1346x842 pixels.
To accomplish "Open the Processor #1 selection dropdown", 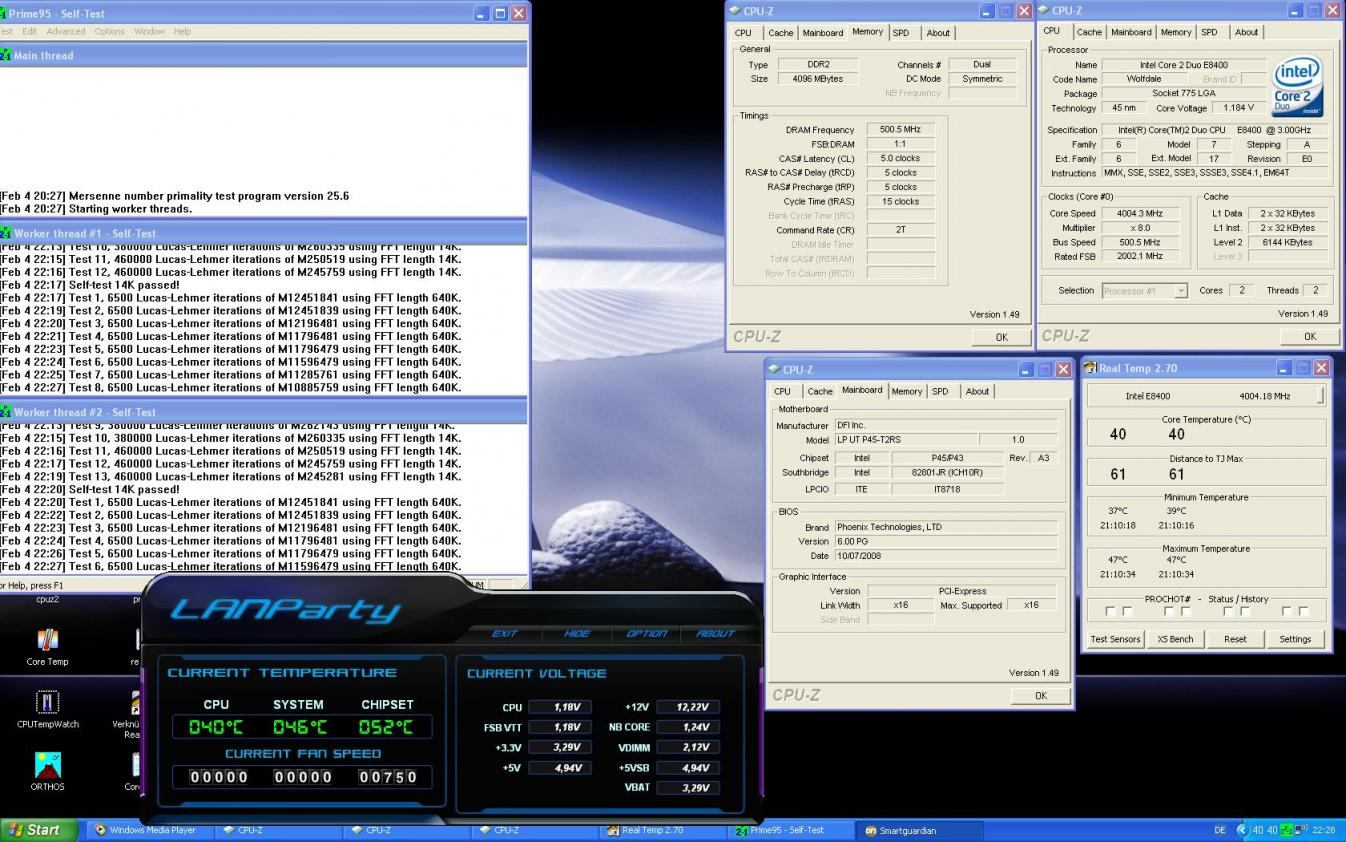I will tap(1144, 291).
